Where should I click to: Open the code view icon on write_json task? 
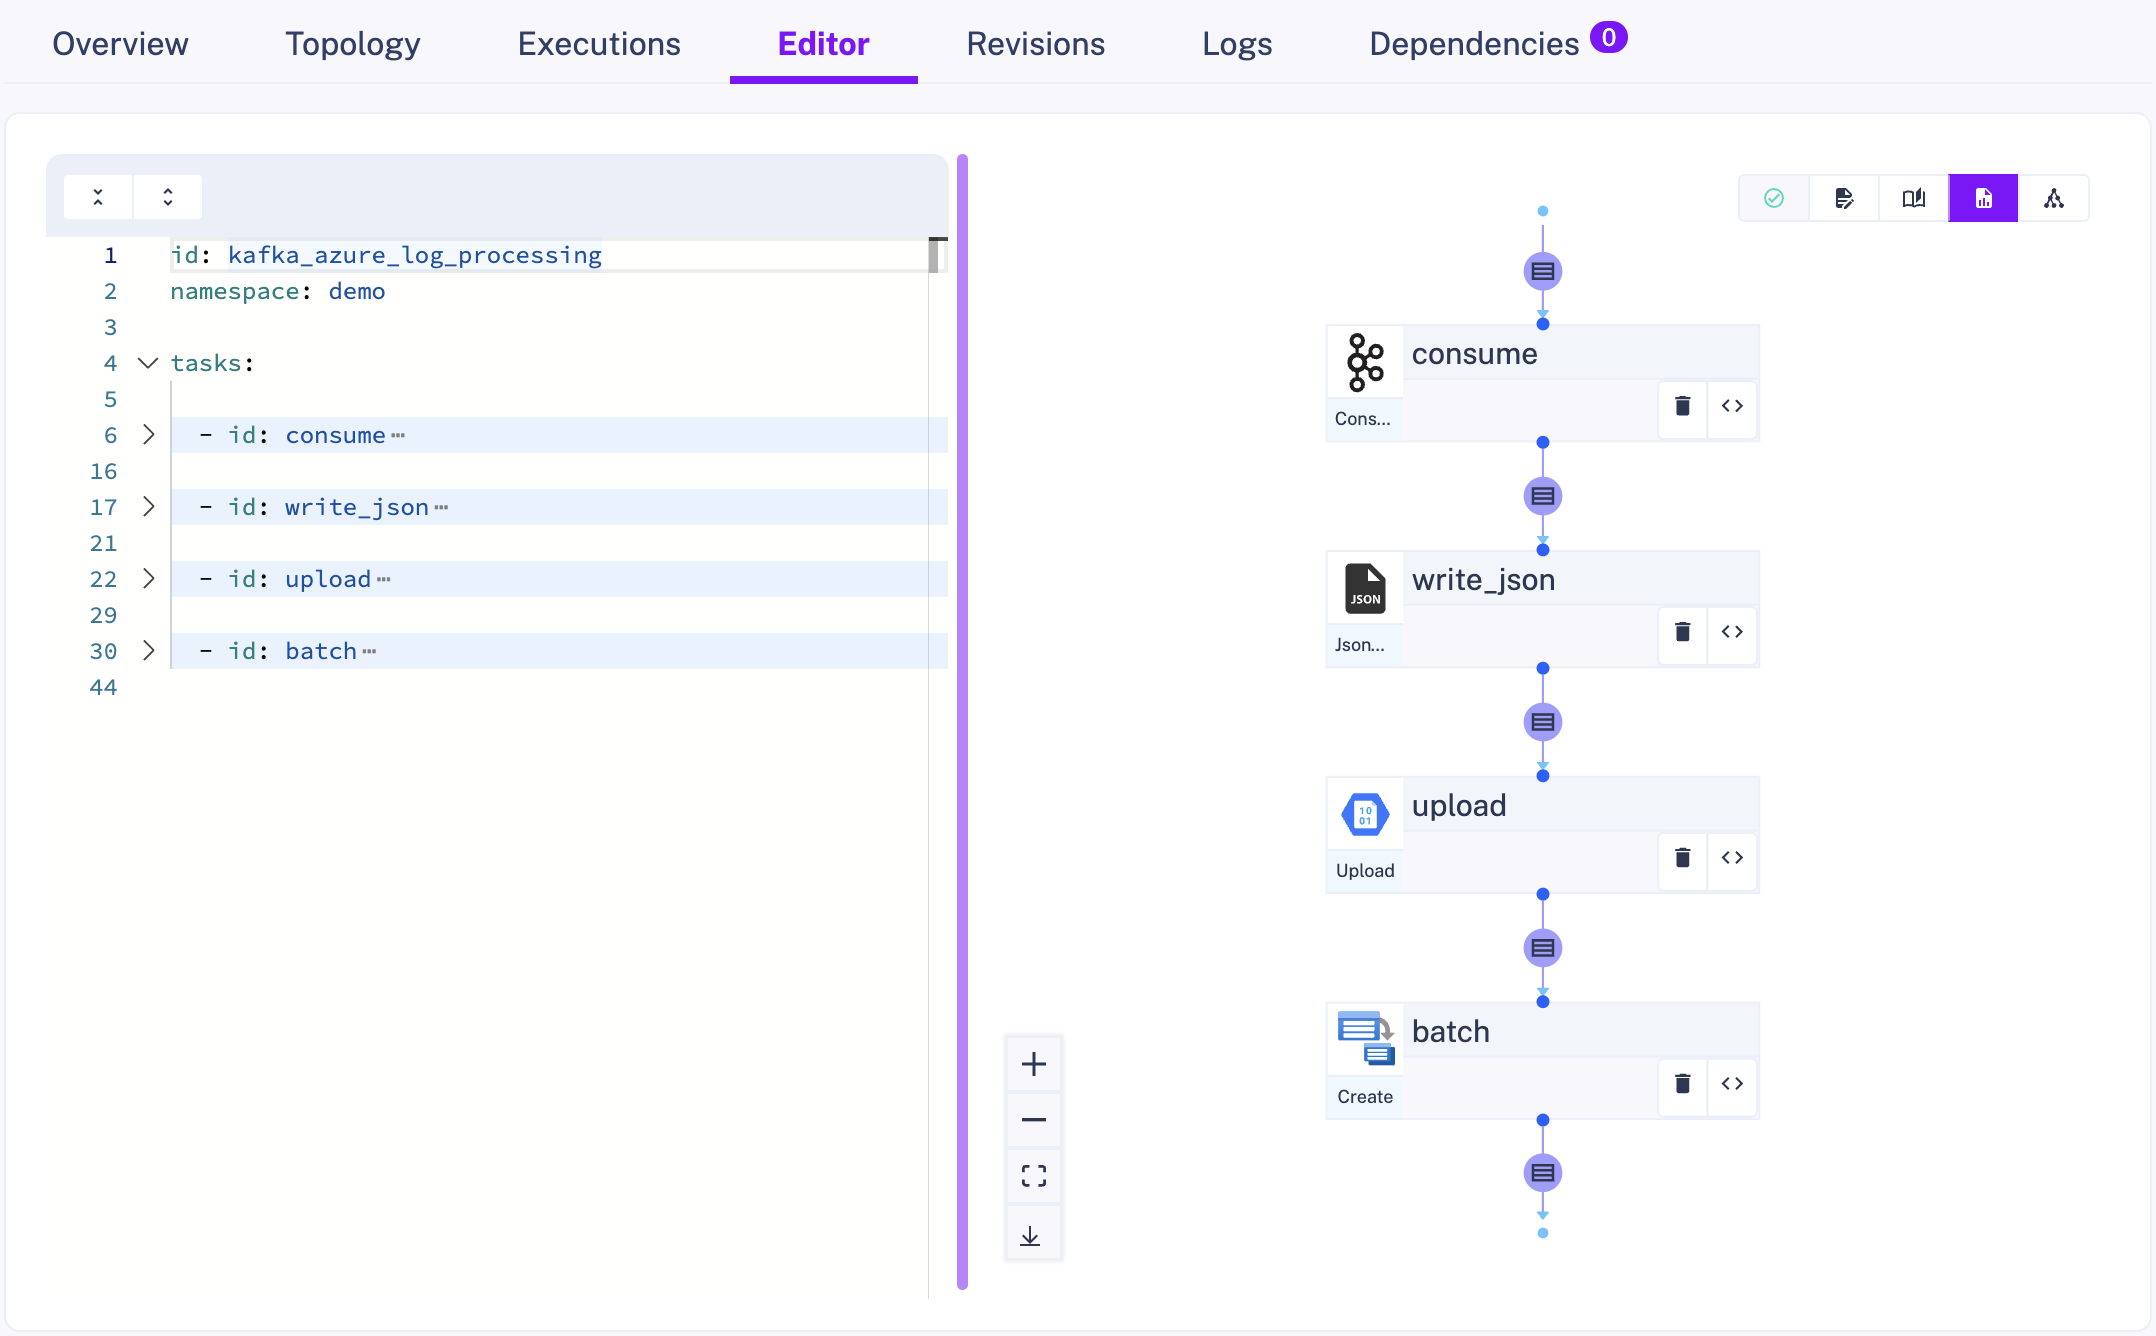click(x=1732, y=634)
